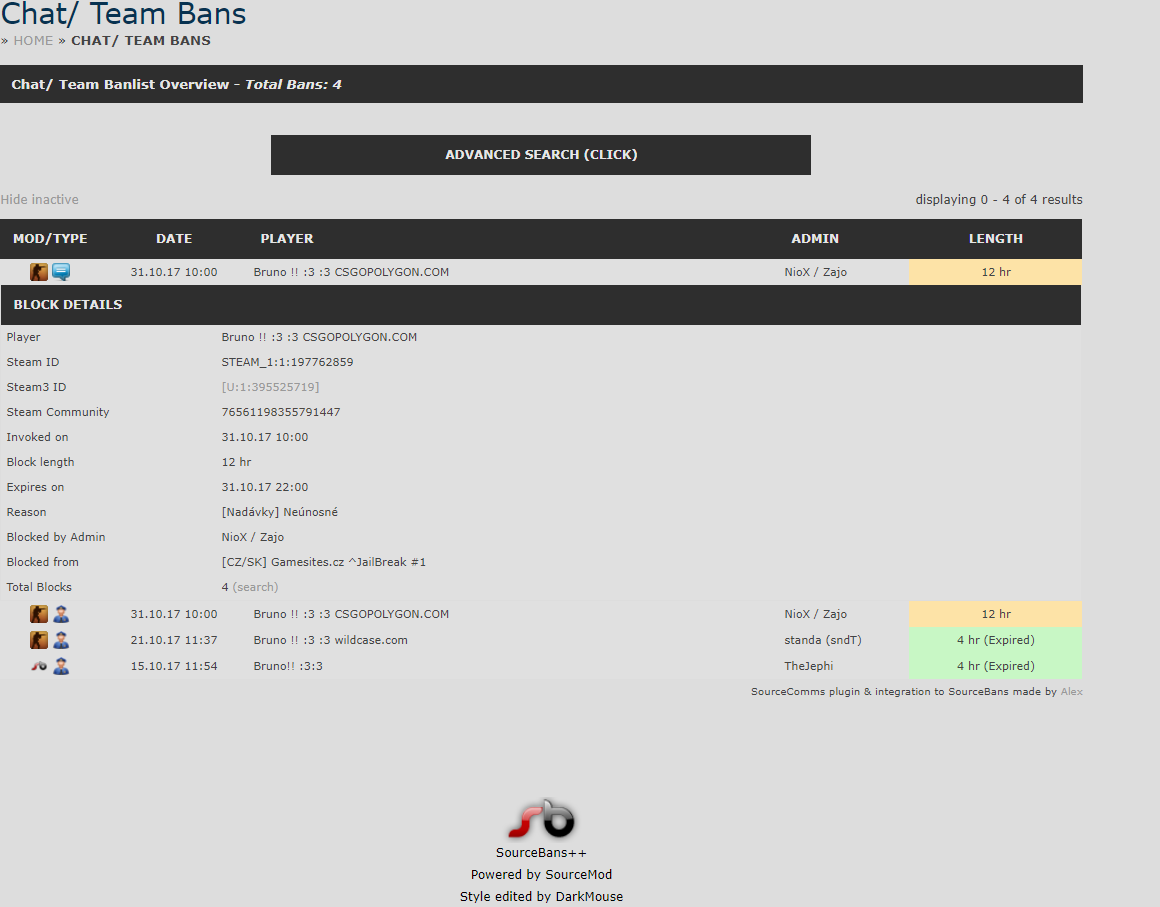The height and width of the screenshot is (907, 1160).
Task: Click the Counter-Strike mod icon in first row
Action: click(x=39, y=272)
